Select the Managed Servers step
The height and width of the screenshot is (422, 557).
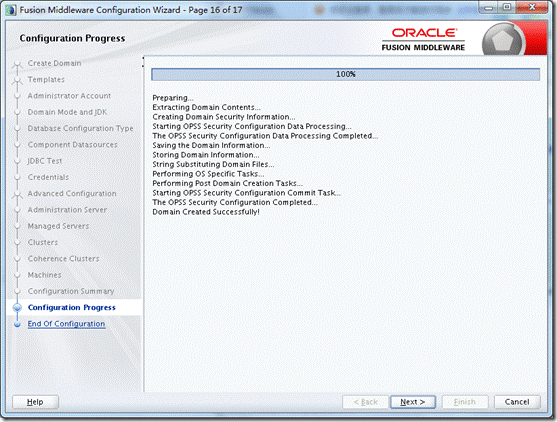pyautogui.click(x=58, y=226)
